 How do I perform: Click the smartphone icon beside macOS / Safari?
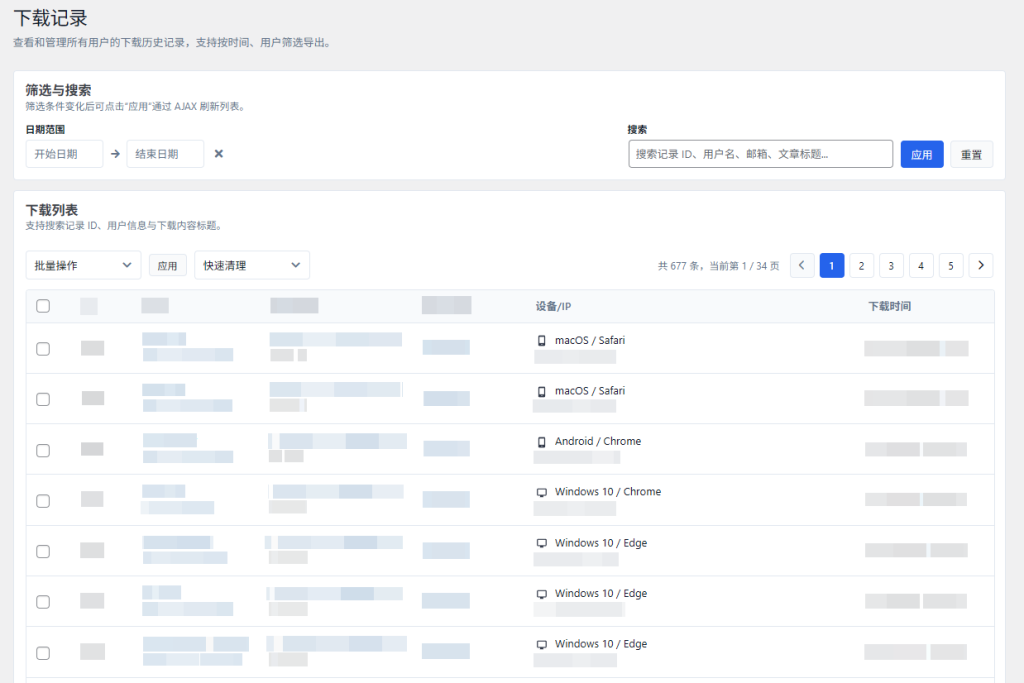coord(541,339)
